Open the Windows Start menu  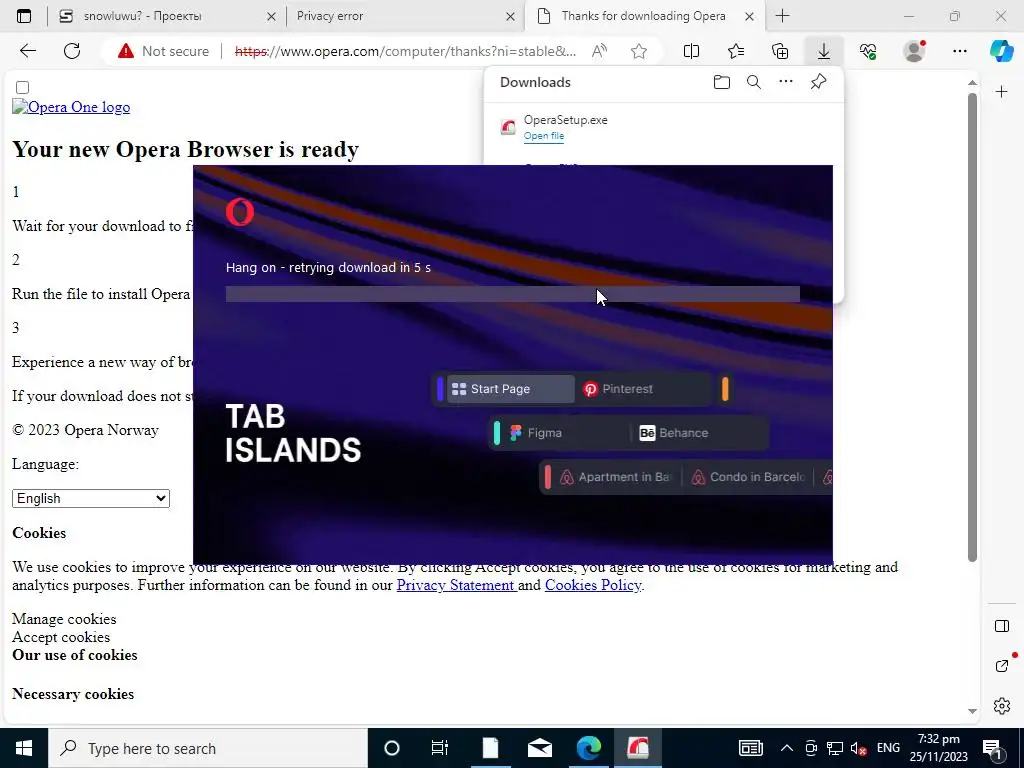pos(24,748)
